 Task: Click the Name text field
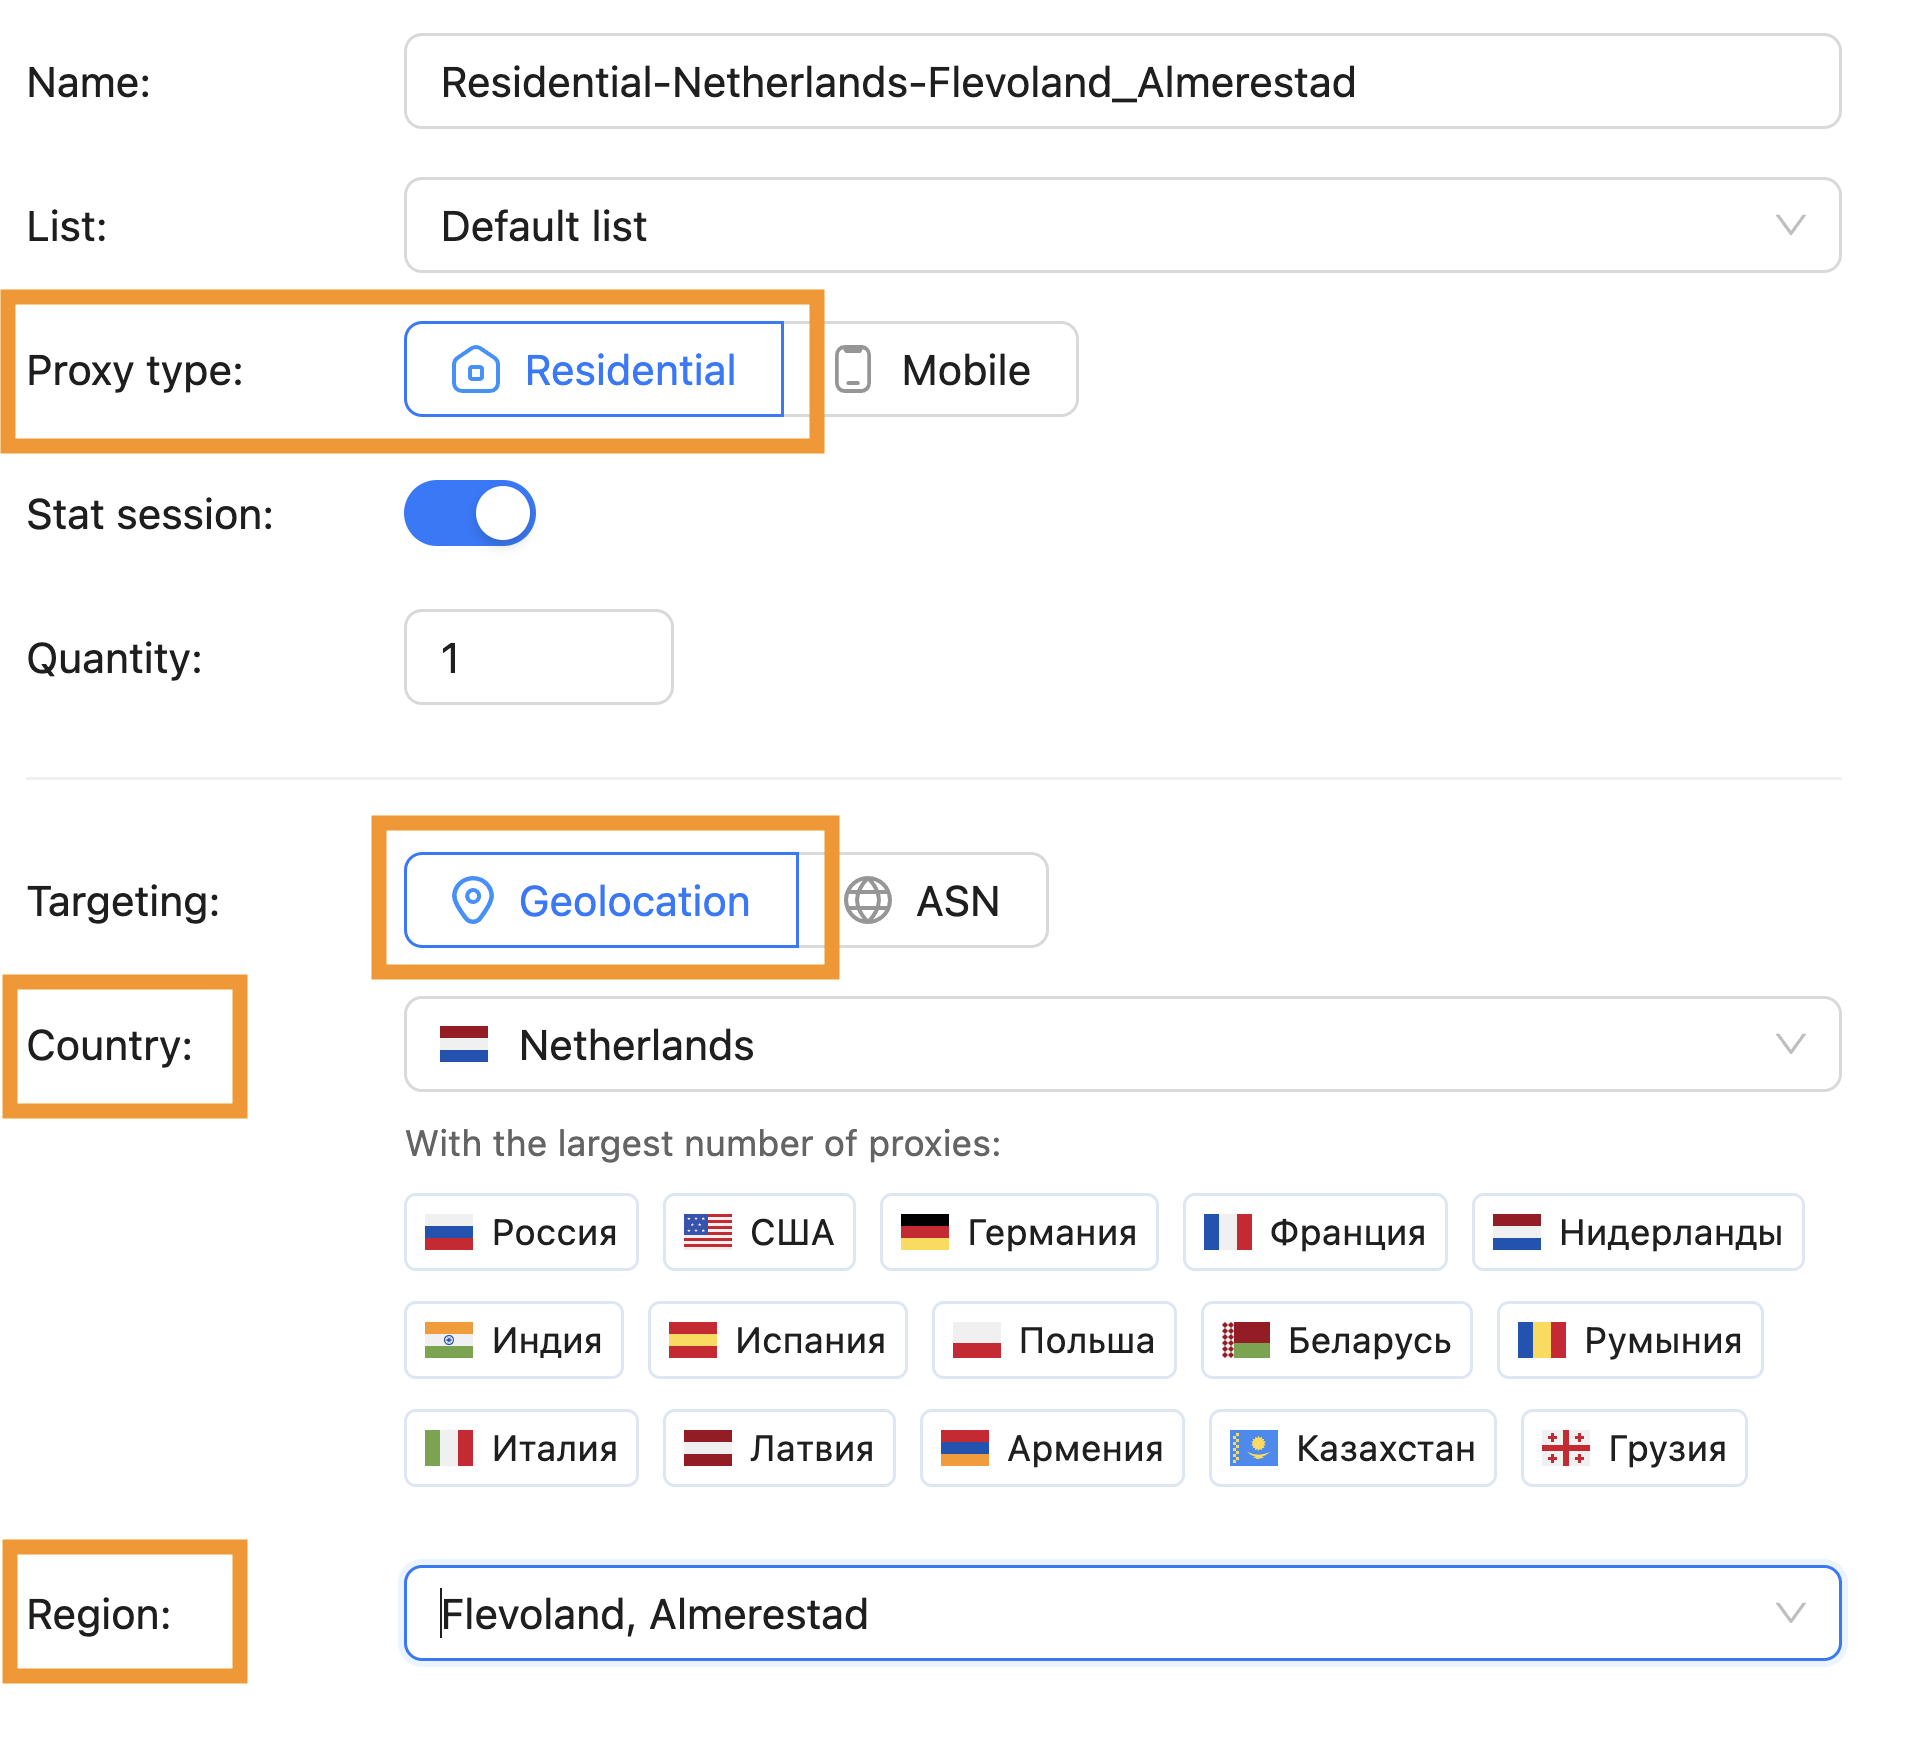pos(1120,82)
